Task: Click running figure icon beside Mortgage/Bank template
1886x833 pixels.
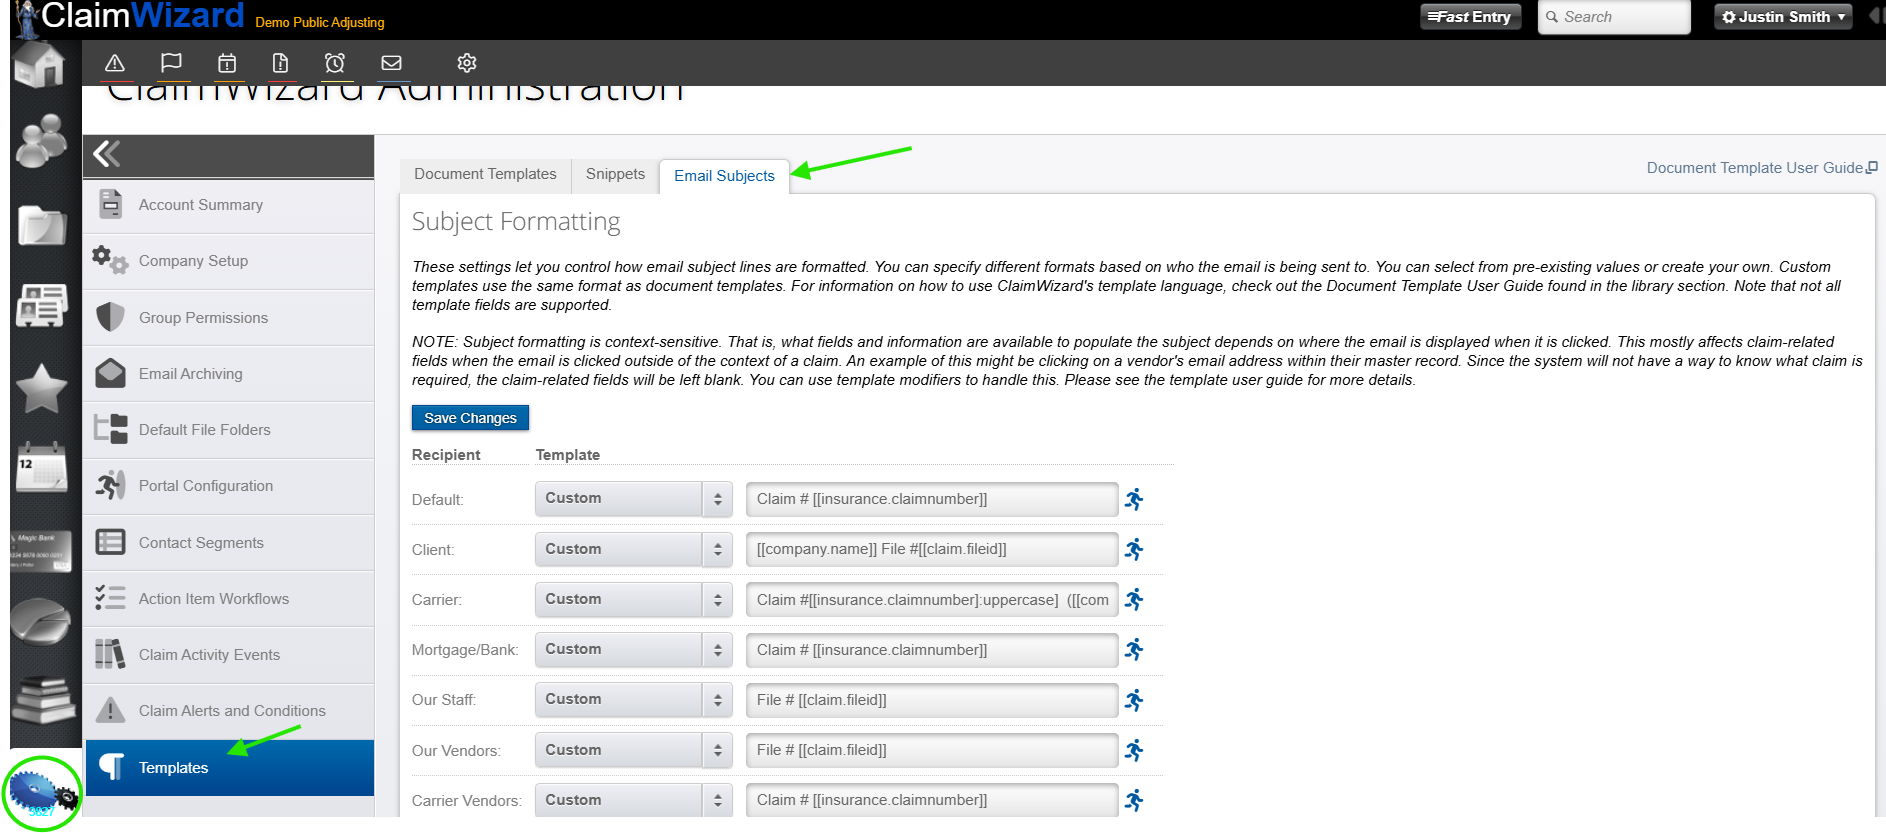Action: pyautogui.click(x=1134, y=649)
